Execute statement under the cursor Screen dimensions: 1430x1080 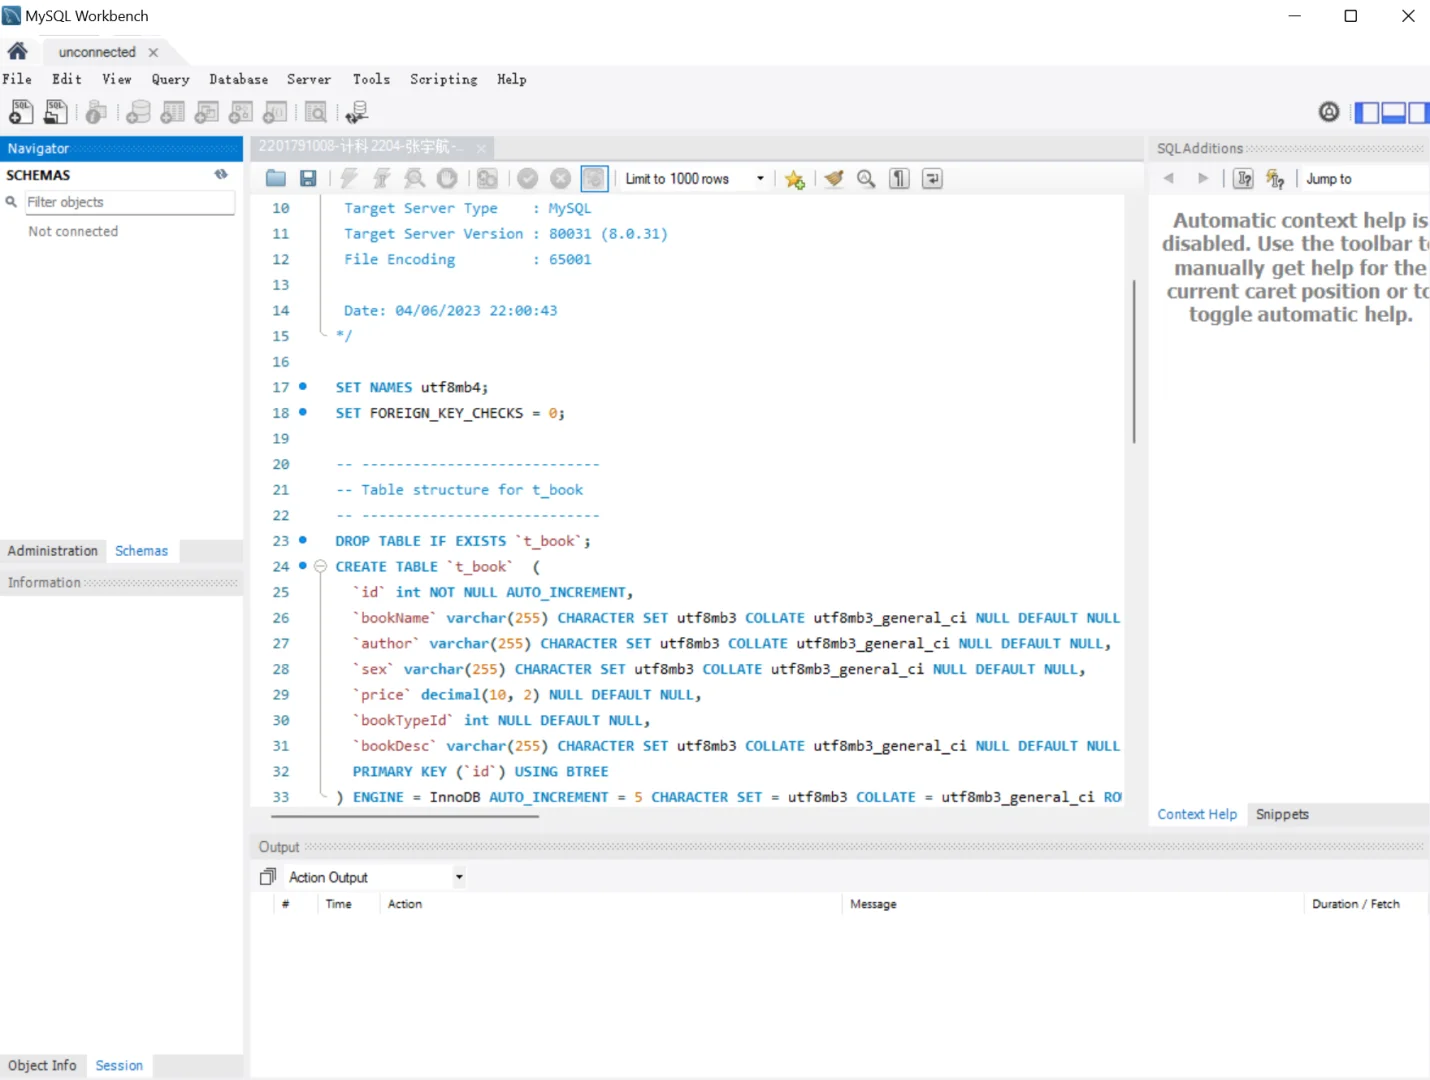(381, 179)
